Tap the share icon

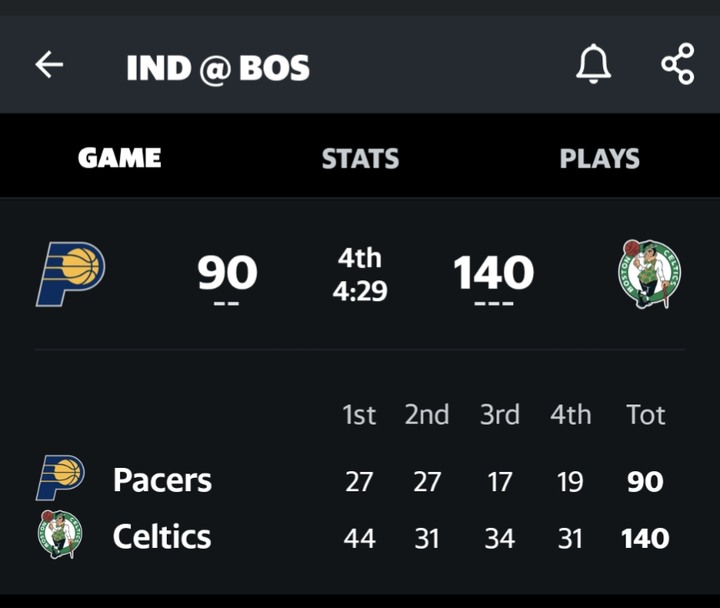click(x=677, y=65)
